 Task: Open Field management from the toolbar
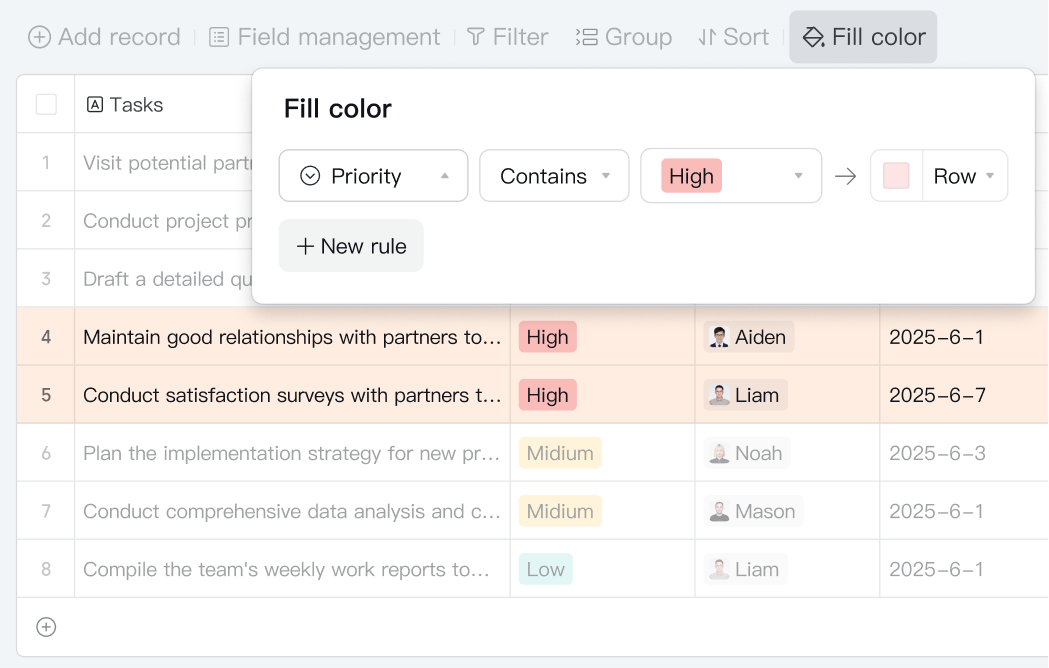(324, 37)
